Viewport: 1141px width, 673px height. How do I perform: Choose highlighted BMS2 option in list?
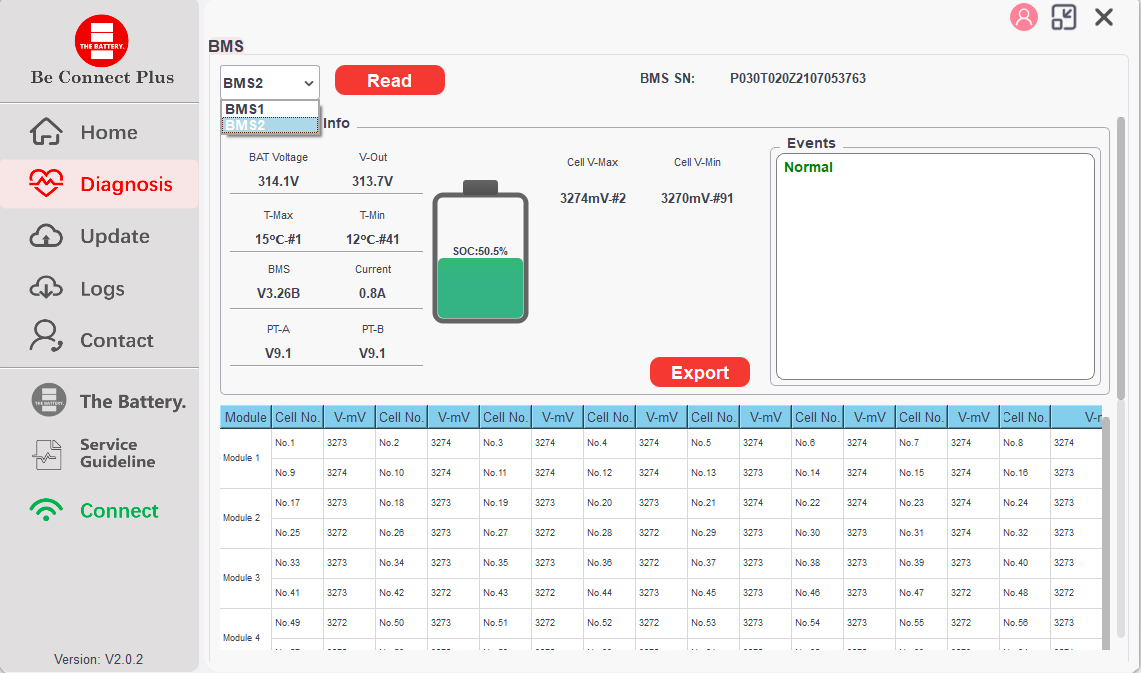coord(269,125)
